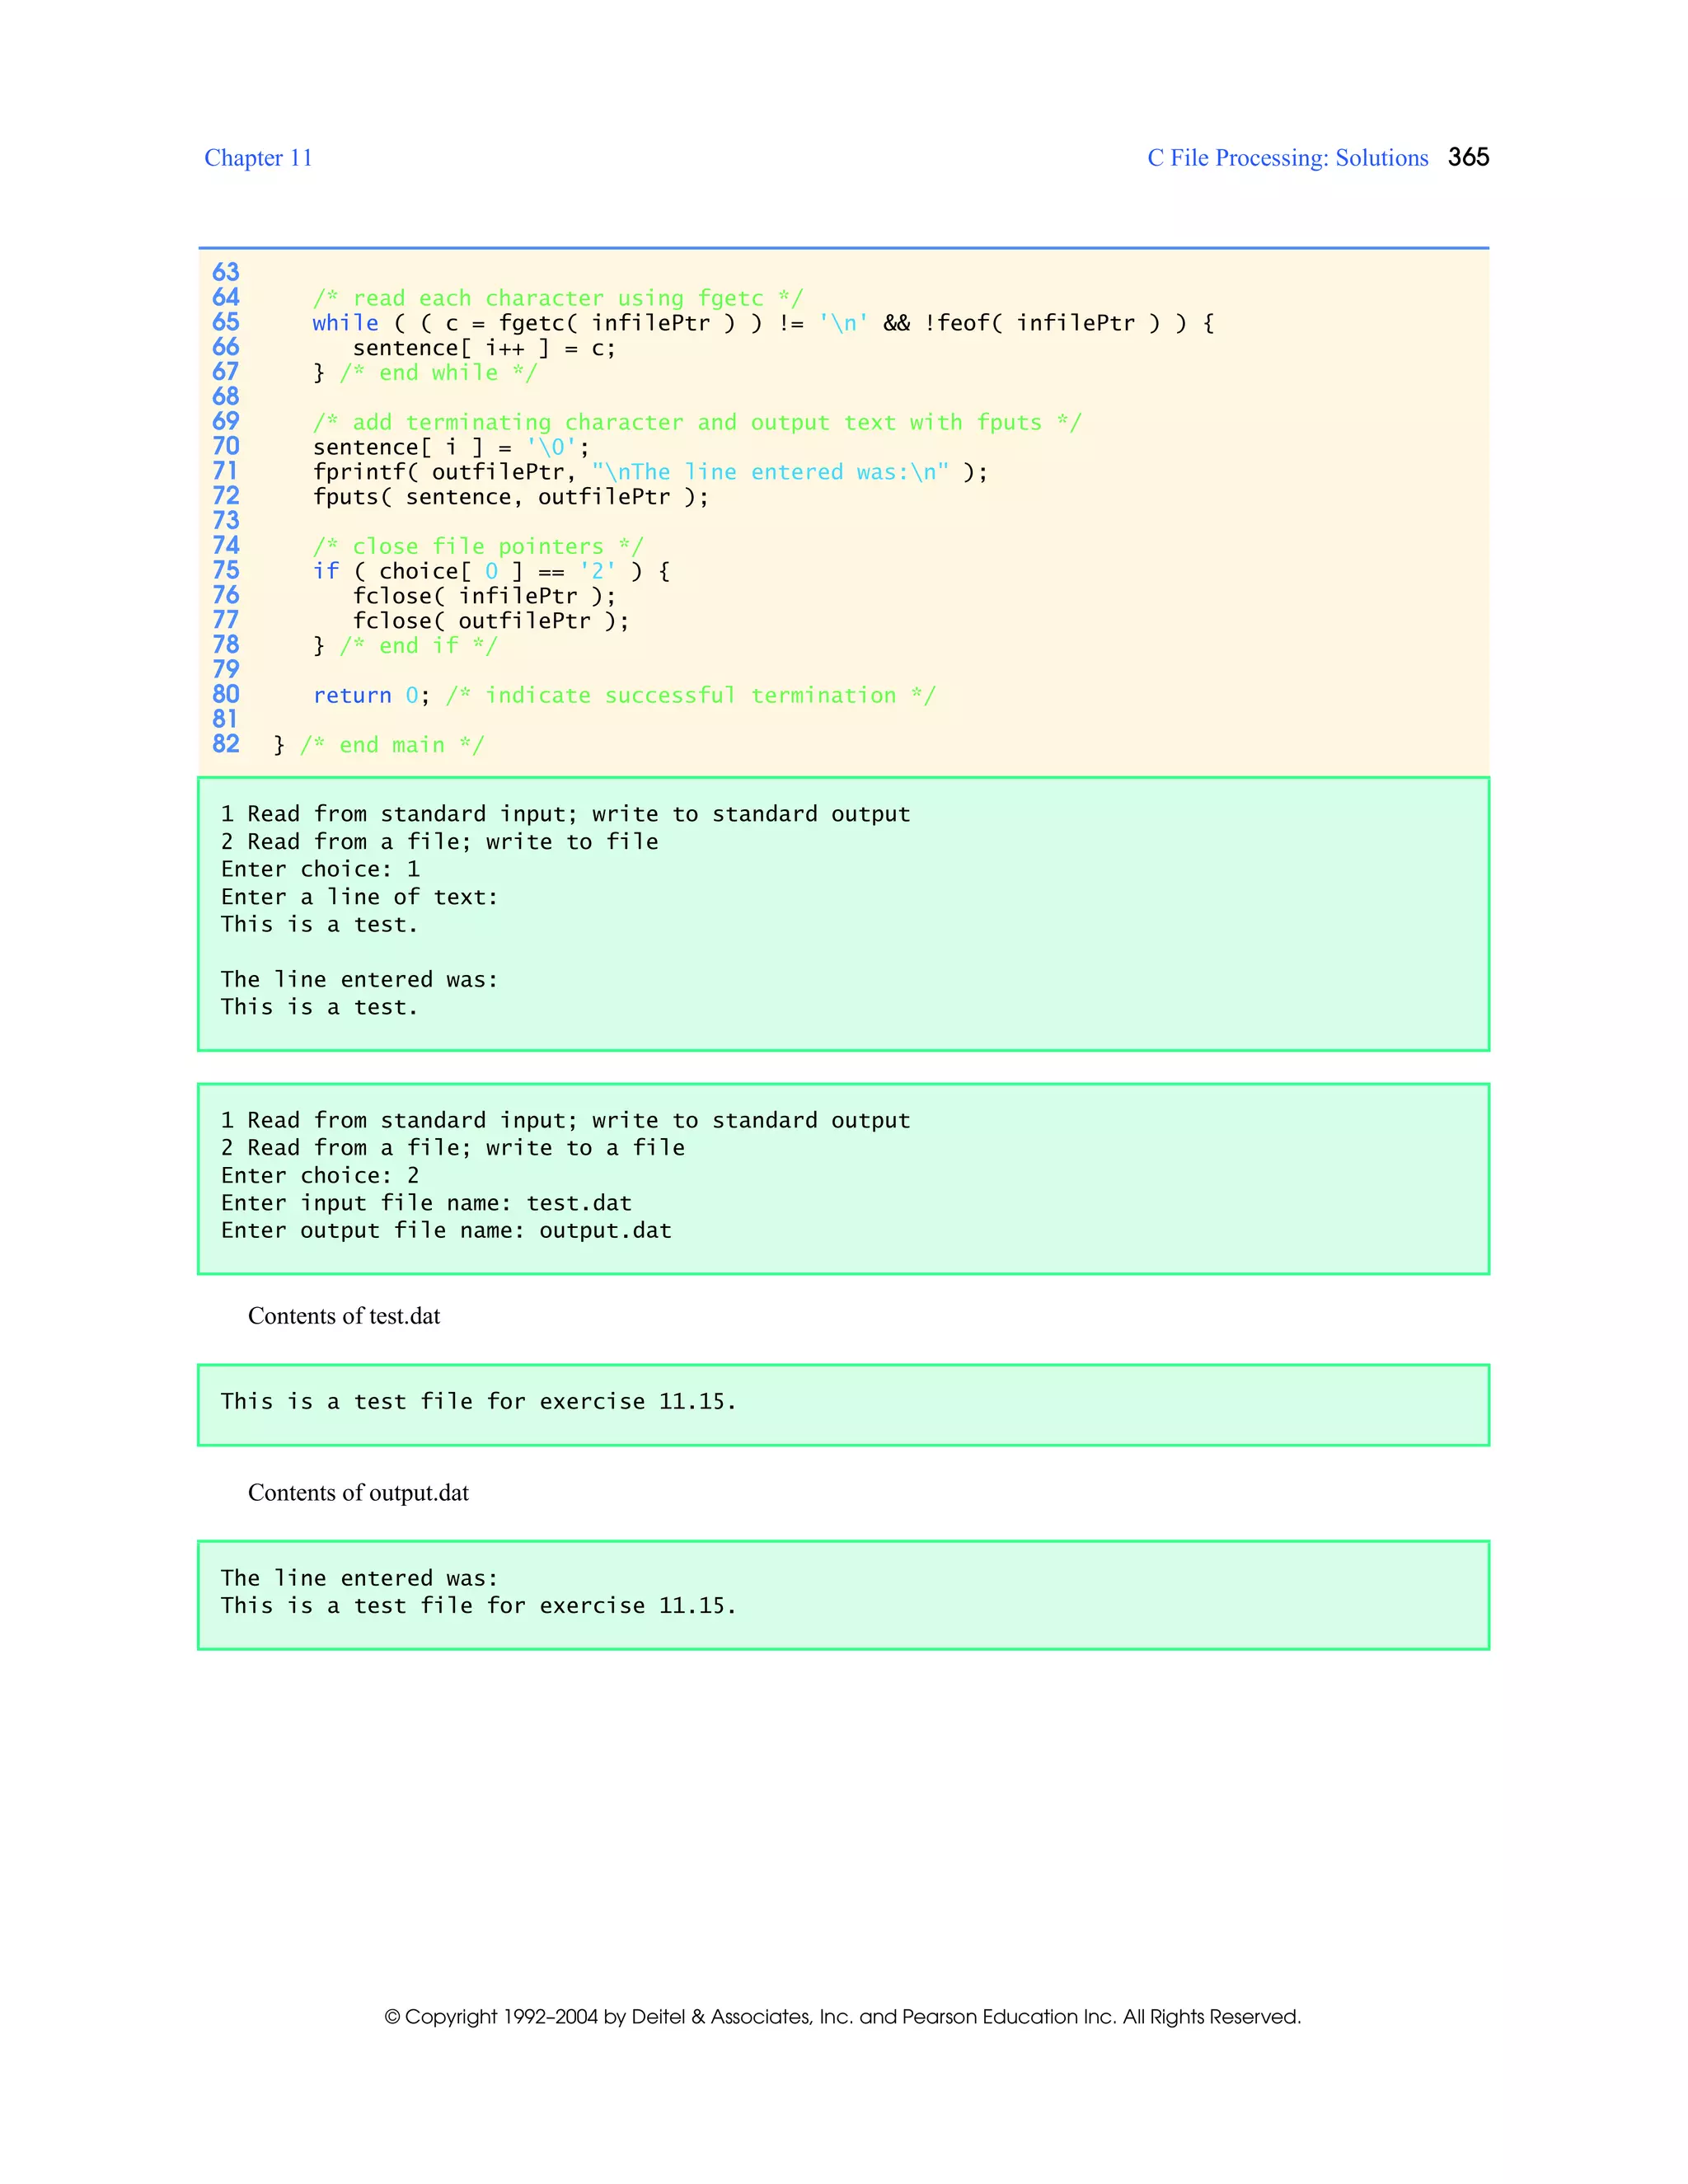1688x2184 pixels.
Task: Click 'fclose( infilePtr );' line
Action: pyautogui.click(x=484, y=596)
